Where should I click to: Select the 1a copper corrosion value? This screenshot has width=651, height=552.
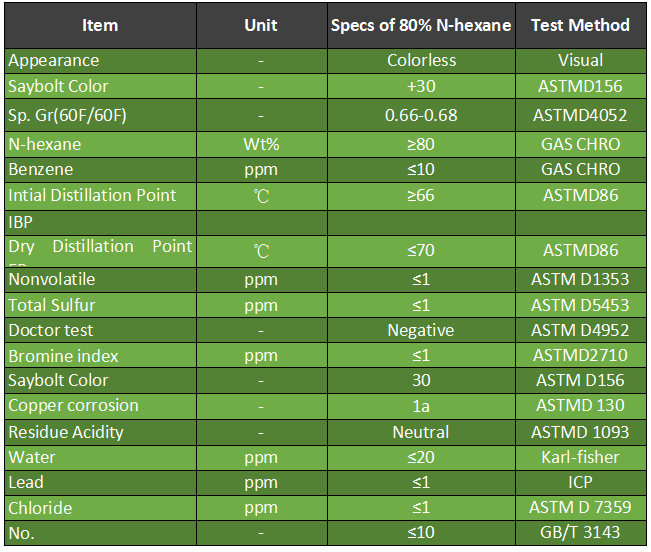click(421, 406)
